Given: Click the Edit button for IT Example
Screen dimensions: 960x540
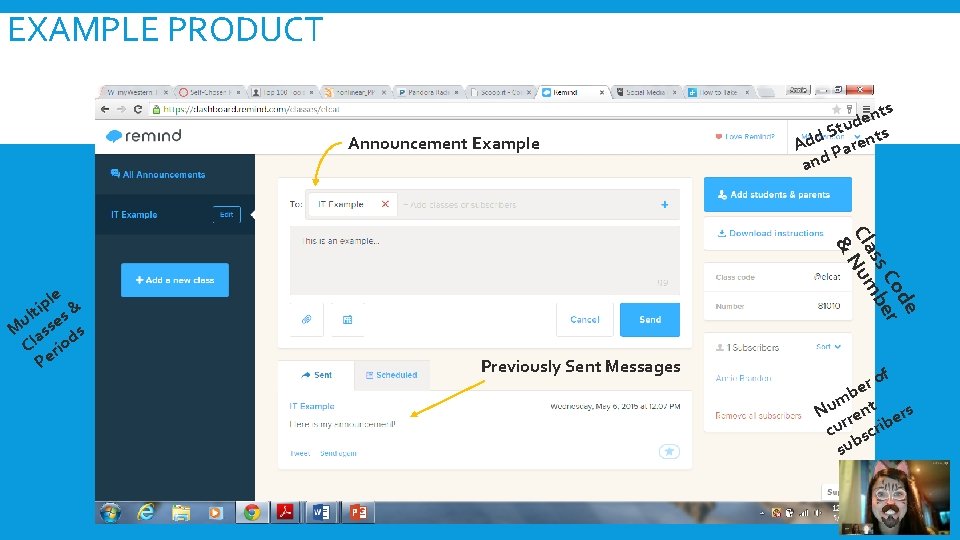Looking at the screenshot, I should (227, 214).
